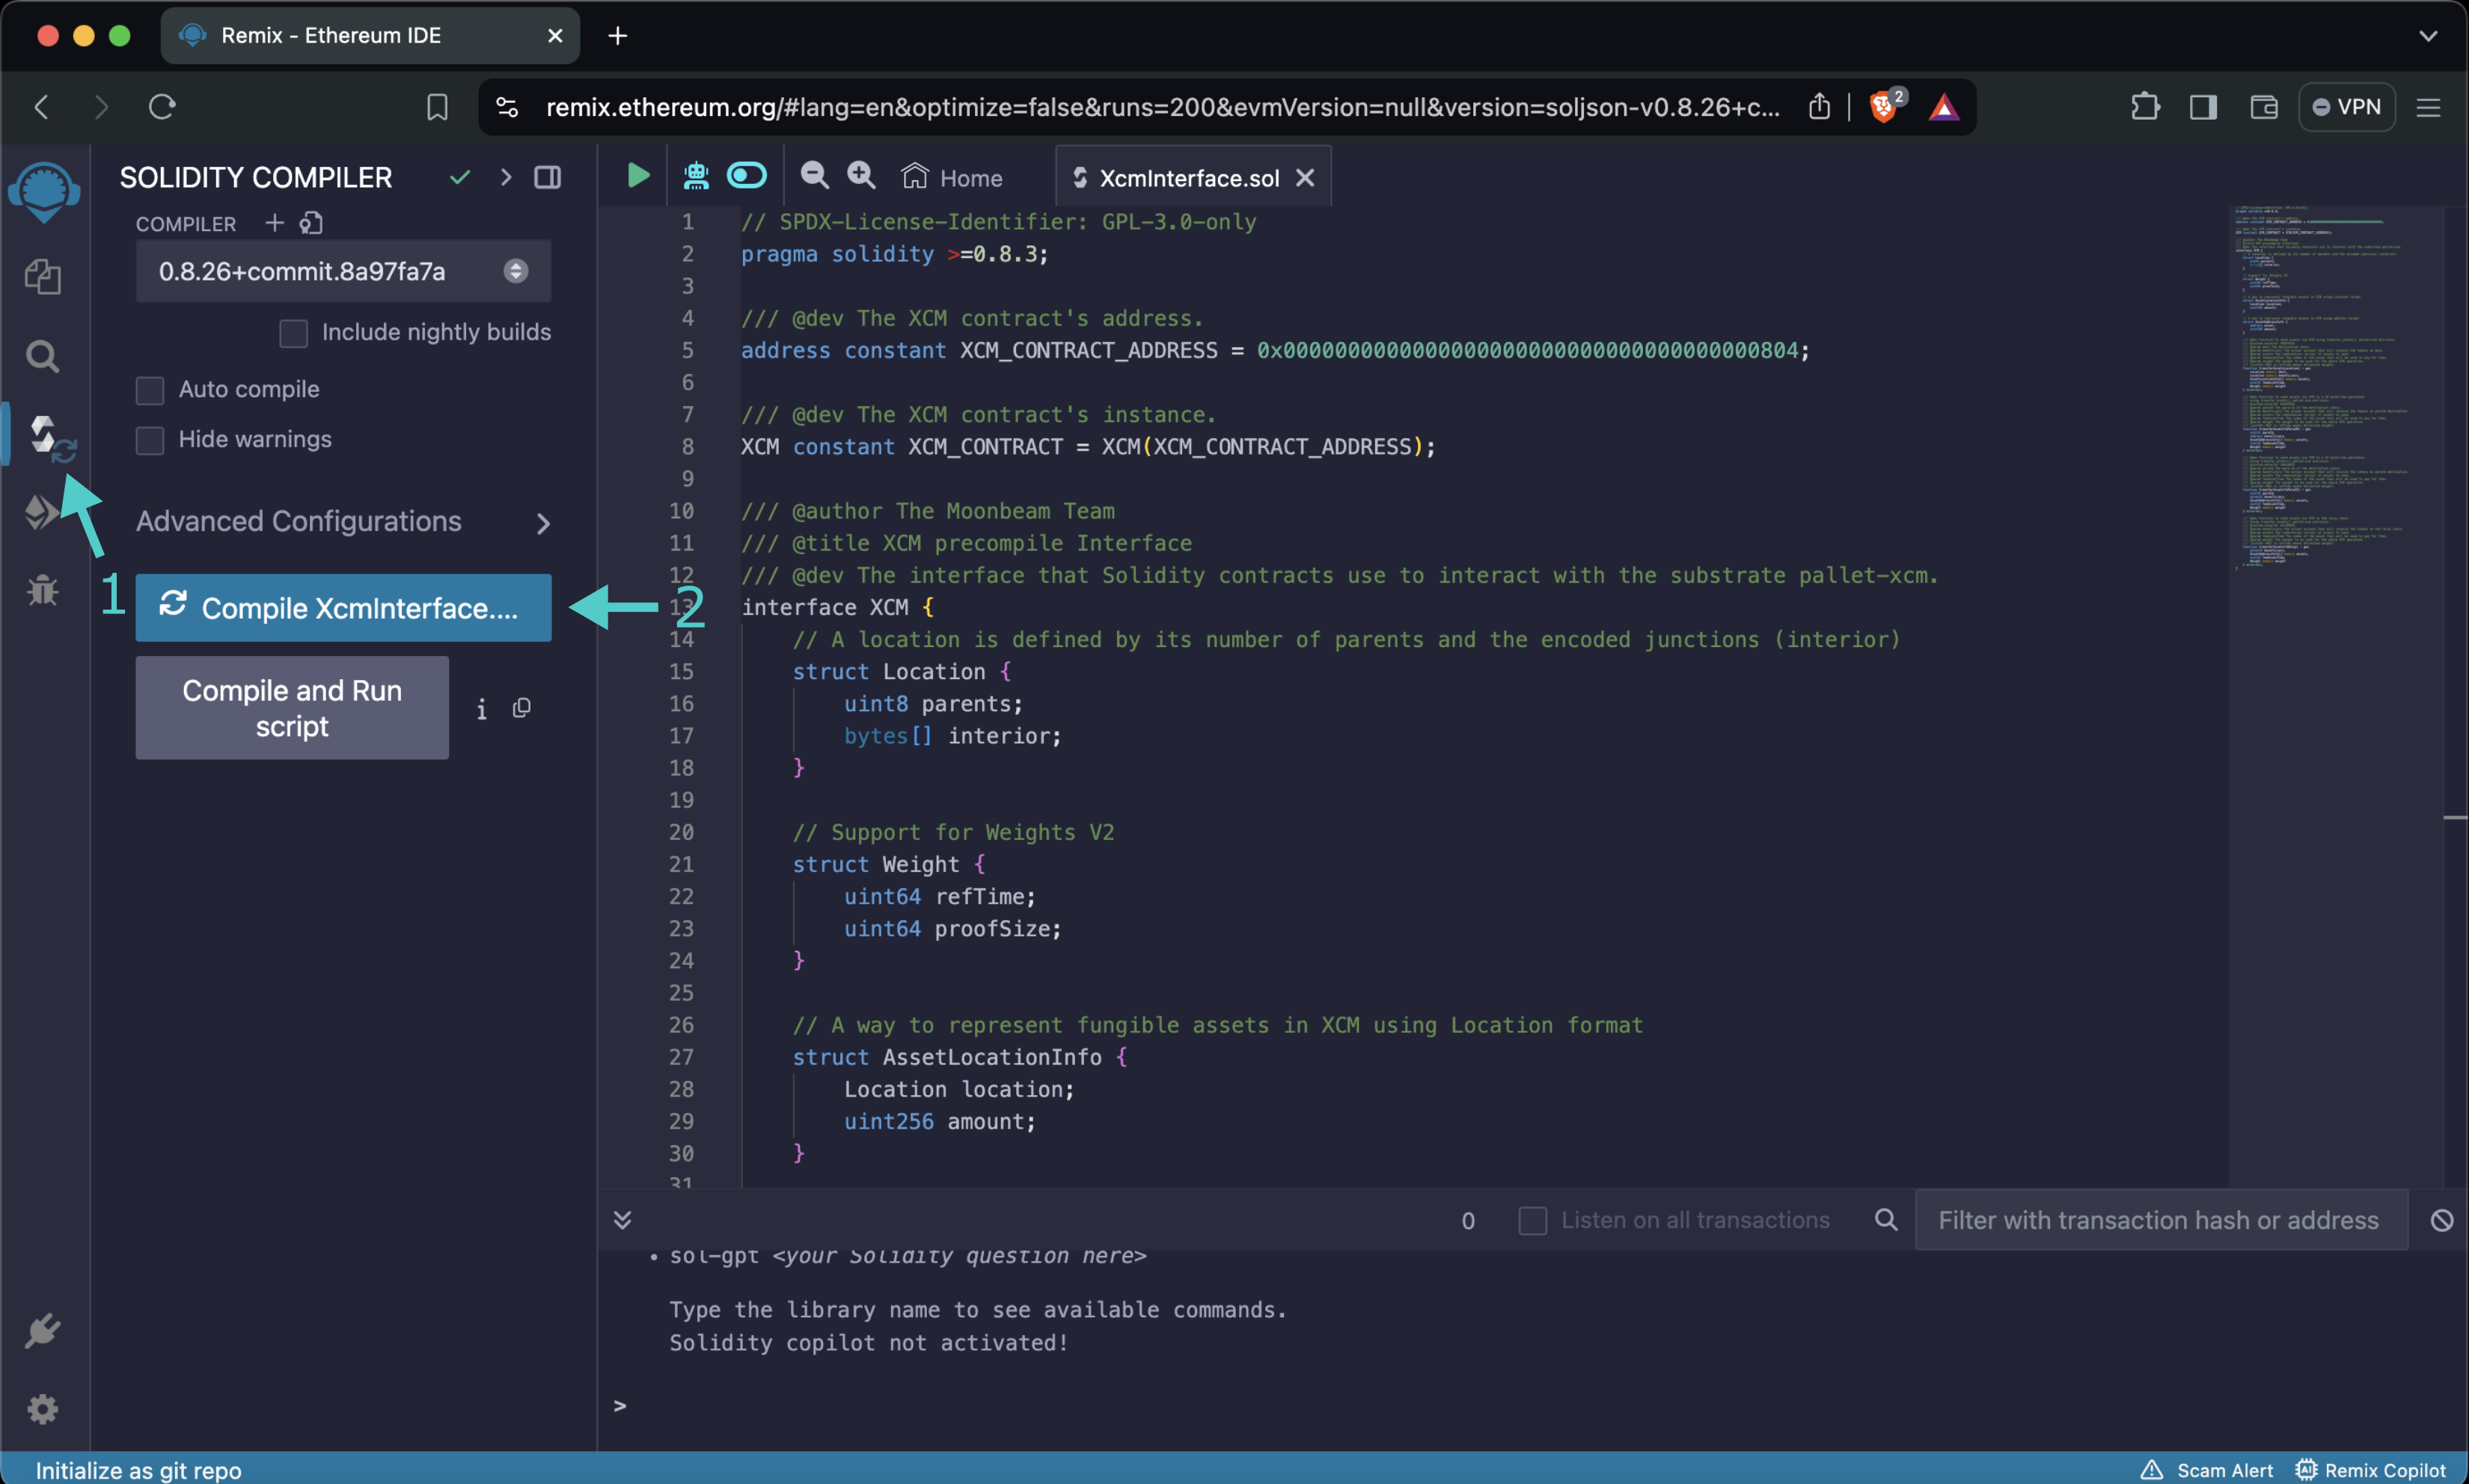Open the Debugger bug icon
This screenshot has height=1484, width=2469.
(43, 590)
